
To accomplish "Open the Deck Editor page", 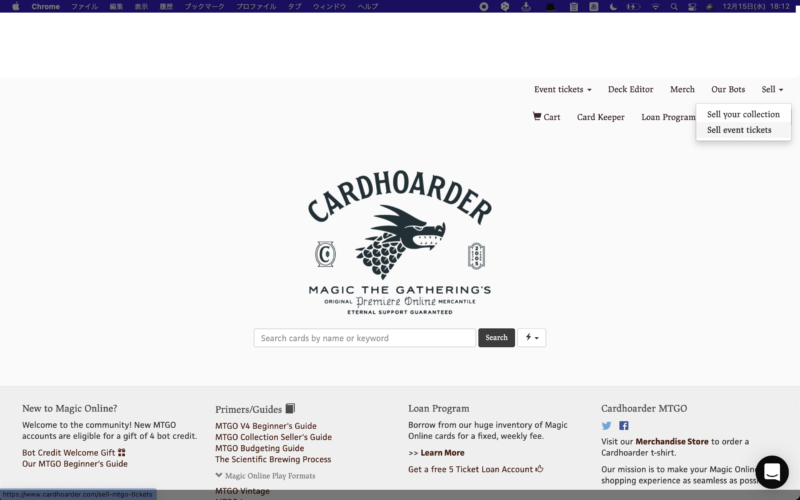I will pyautogui.click(x=630, y=89).
